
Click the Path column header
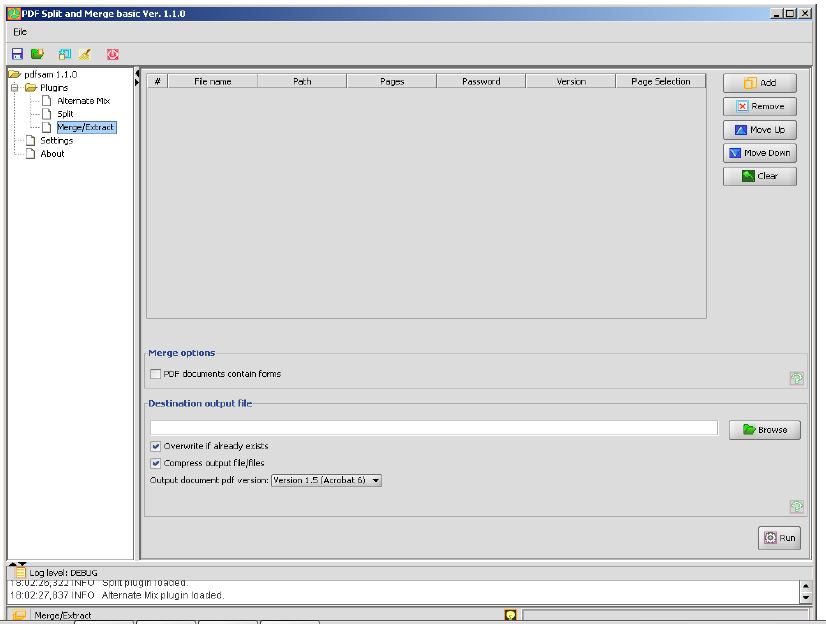click(302, 81)
